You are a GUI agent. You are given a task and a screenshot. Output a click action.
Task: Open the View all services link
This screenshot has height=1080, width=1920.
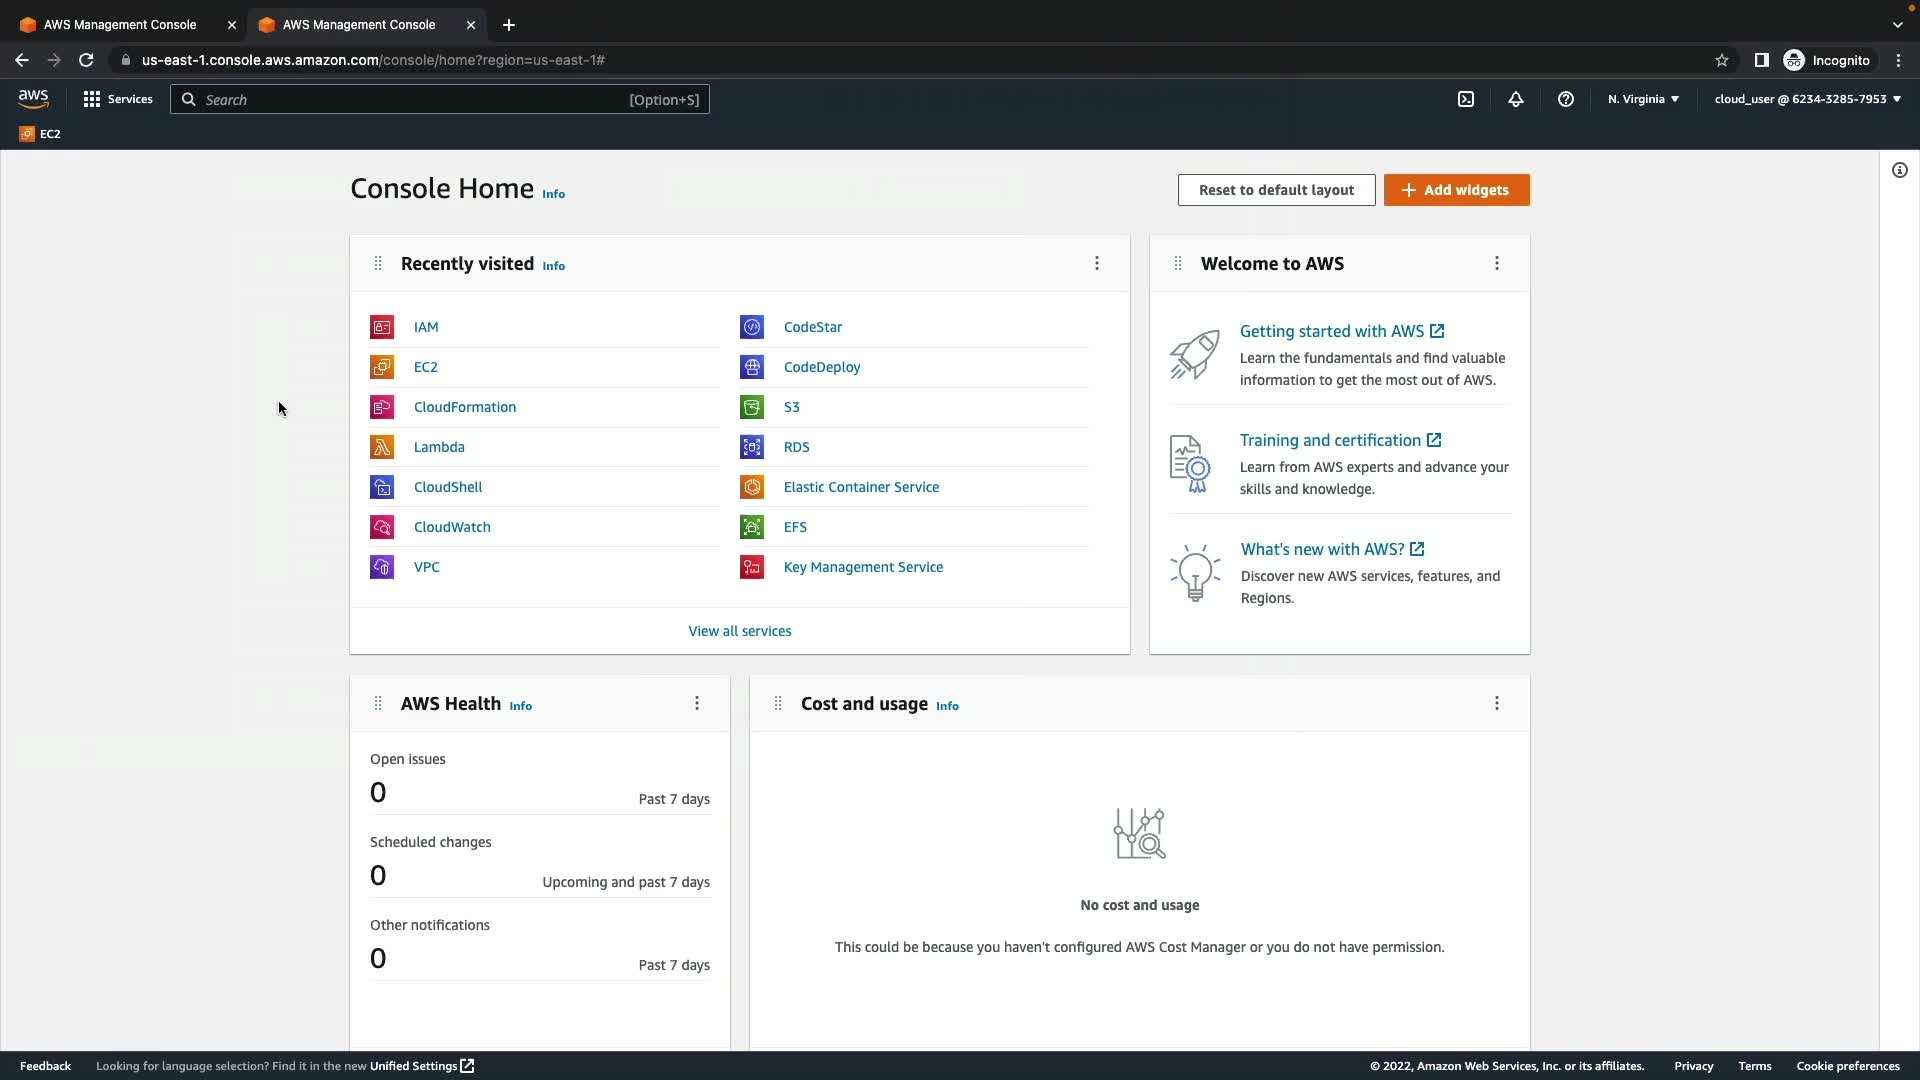click(739, 631)
